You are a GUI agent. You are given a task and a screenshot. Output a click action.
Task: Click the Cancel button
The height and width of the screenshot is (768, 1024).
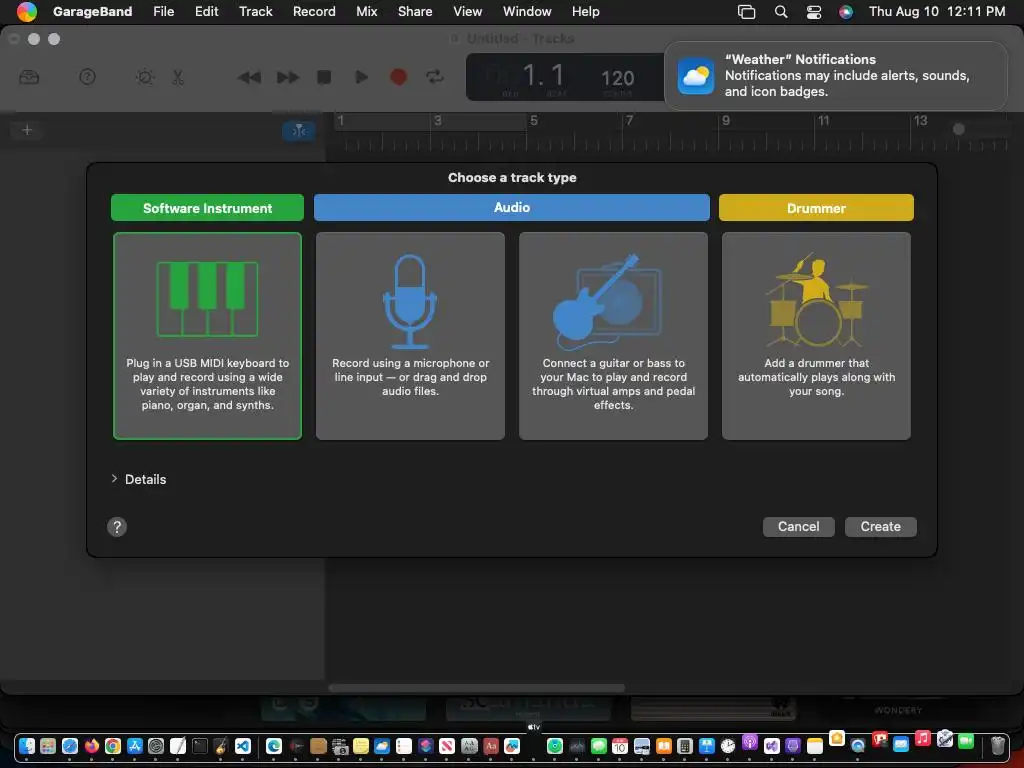(x=799, y=526)
